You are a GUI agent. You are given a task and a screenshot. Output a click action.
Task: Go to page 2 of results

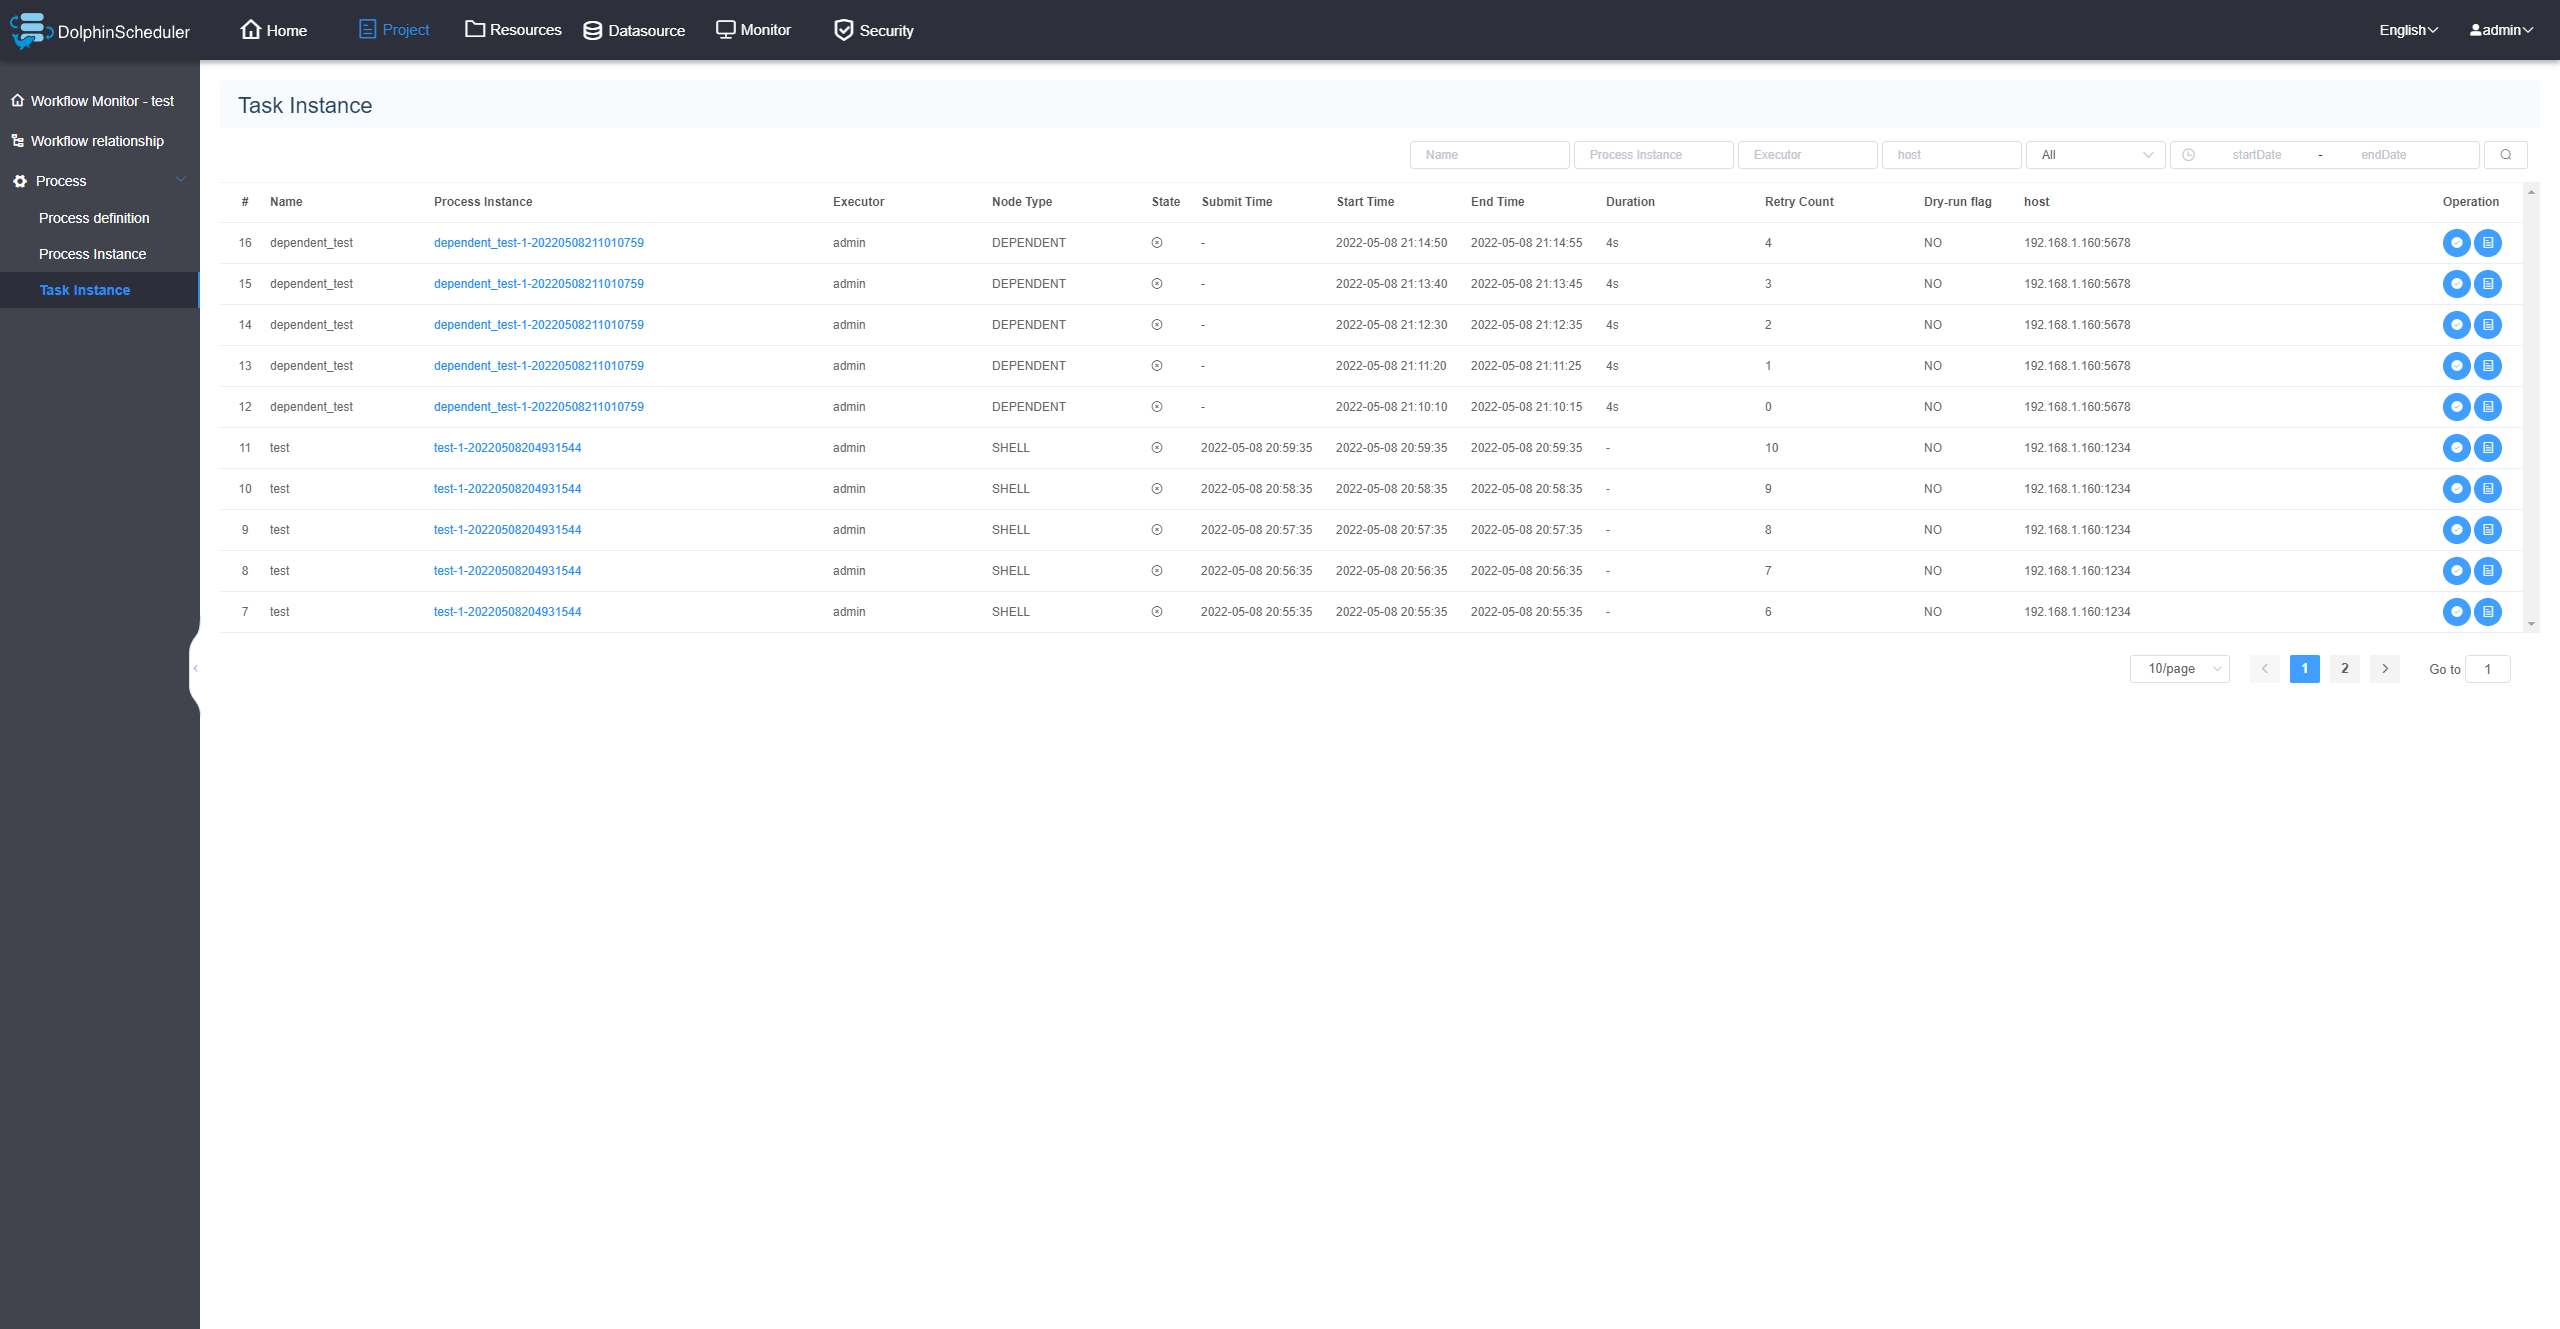[2344, 669]
